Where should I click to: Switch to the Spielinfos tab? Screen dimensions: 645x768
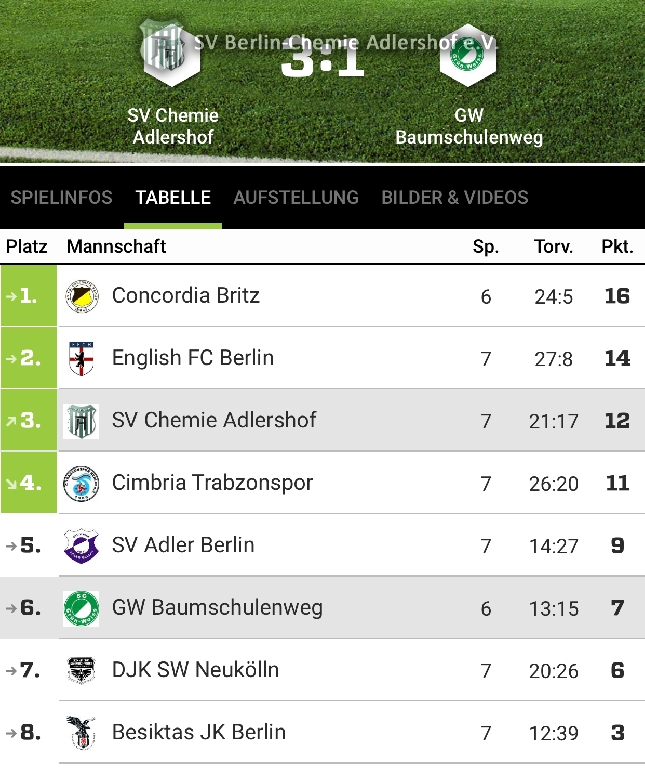coord(61,197)
